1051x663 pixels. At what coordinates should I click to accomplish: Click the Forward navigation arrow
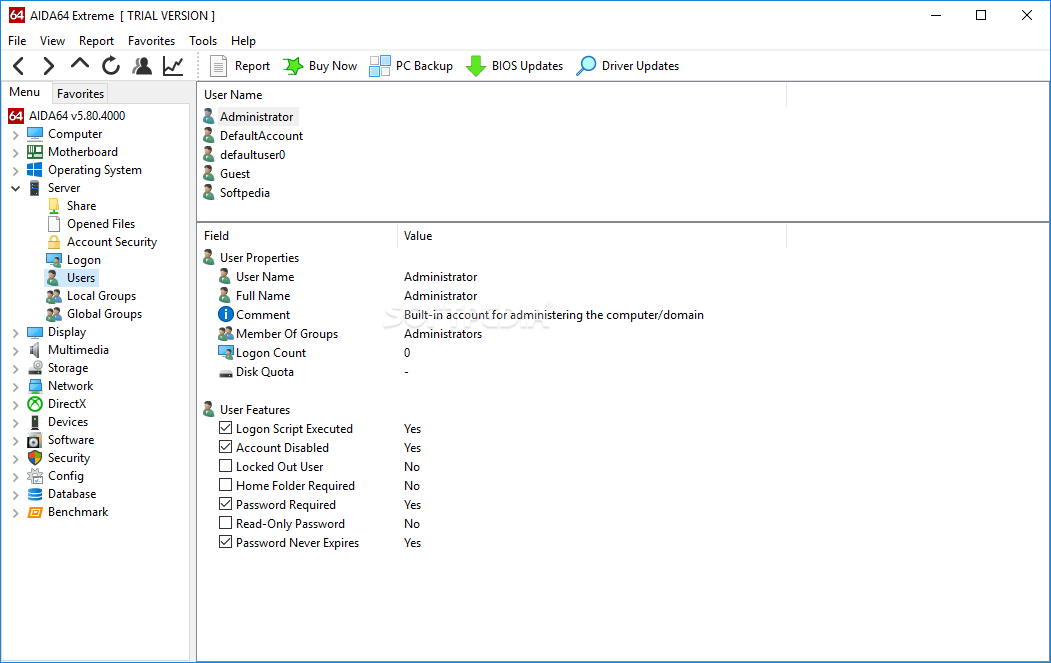click(x=48, y=66)
